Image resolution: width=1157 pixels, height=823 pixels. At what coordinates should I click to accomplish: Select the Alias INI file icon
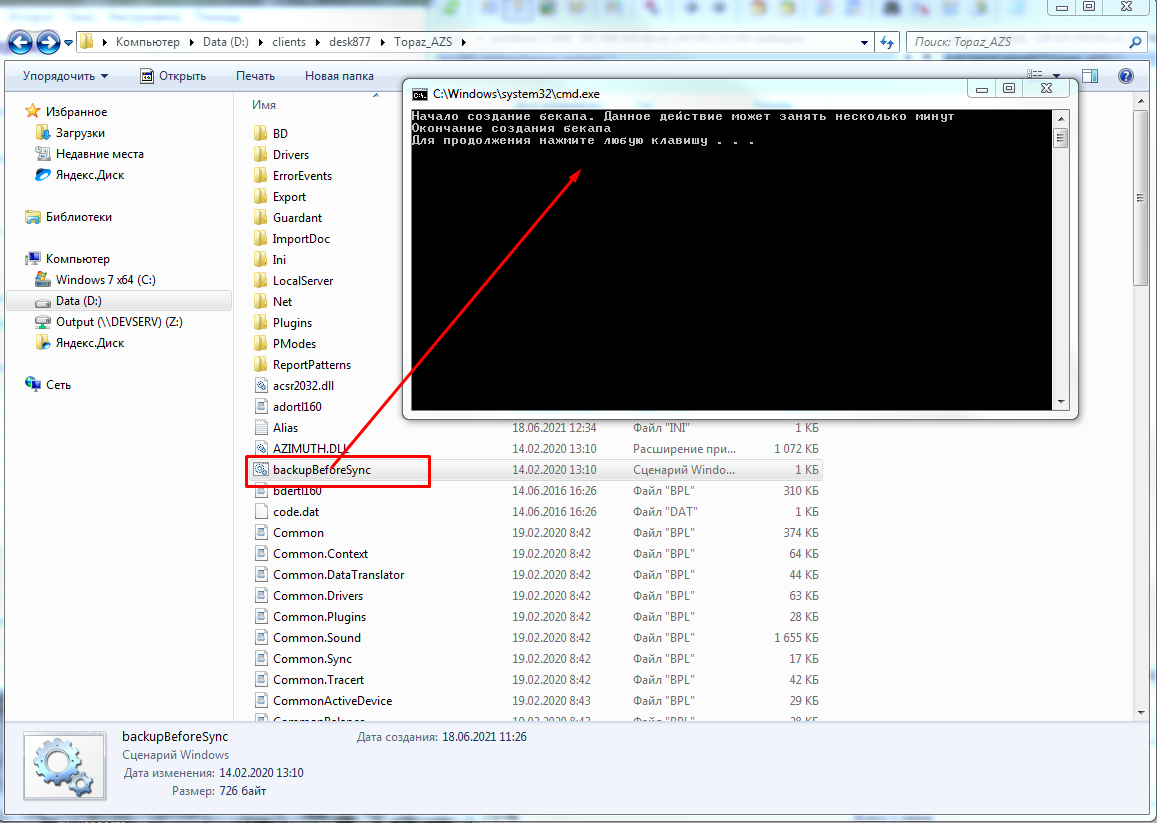coord(260,427)
